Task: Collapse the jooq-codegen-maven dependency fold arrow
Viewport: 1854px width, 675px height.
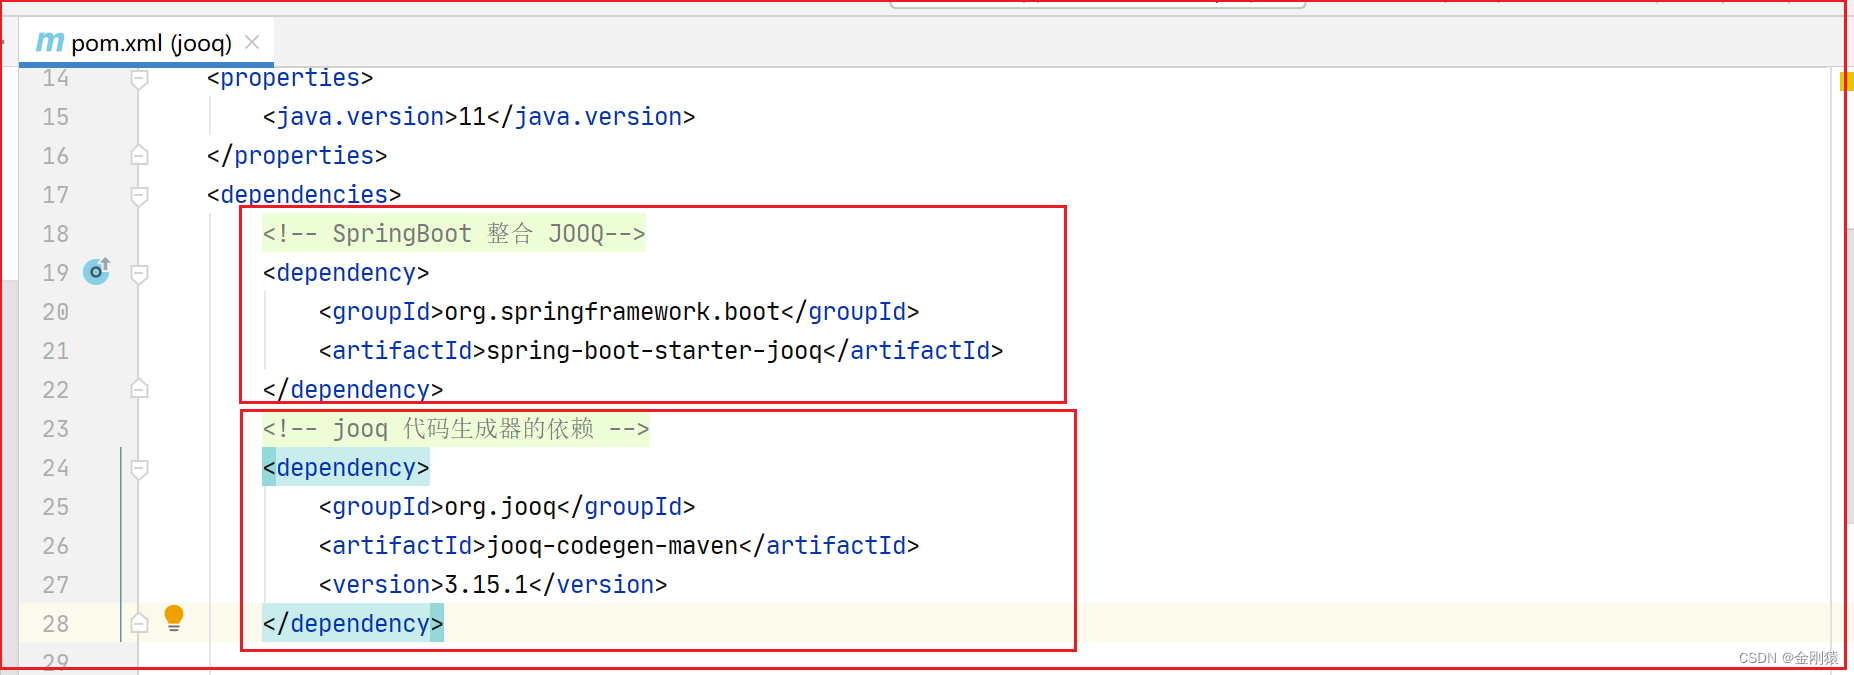Action: click(139, 468)
